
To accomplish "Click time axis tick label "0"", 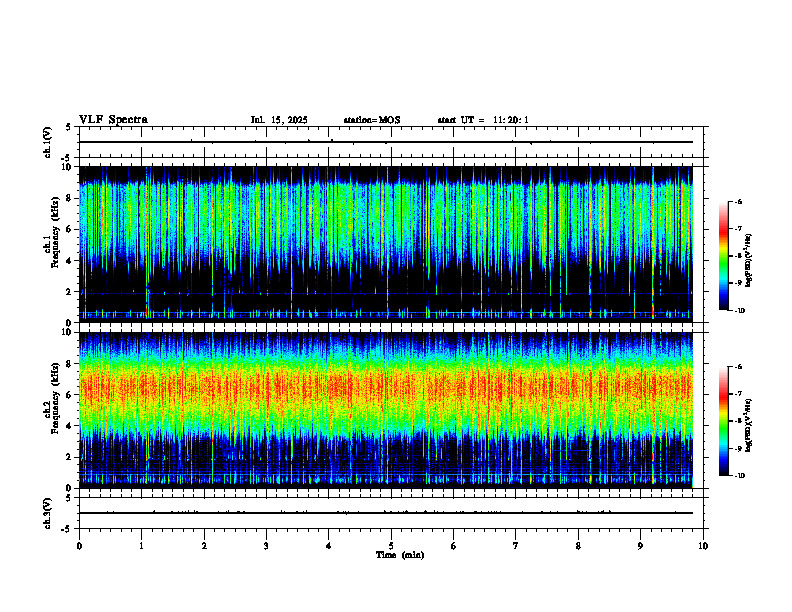I will pyautogui.click(x=79, y=546).
